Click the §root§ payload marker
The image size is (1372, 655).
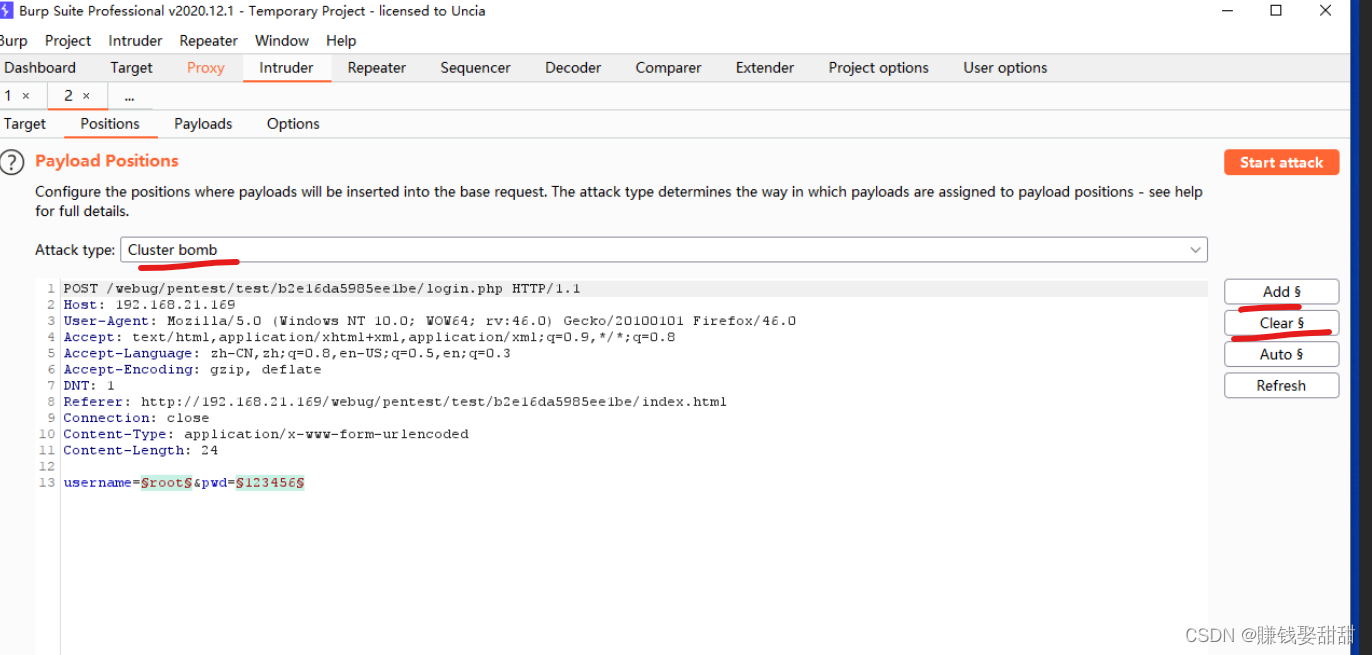click(166, 483)
